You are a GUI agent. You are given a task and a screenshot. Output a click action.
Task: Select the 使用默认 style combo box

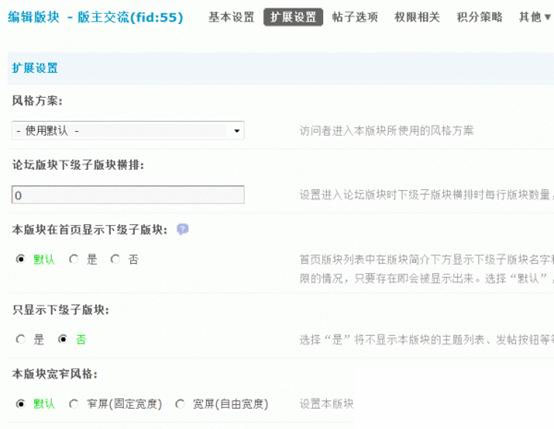(x=128, y=131)
